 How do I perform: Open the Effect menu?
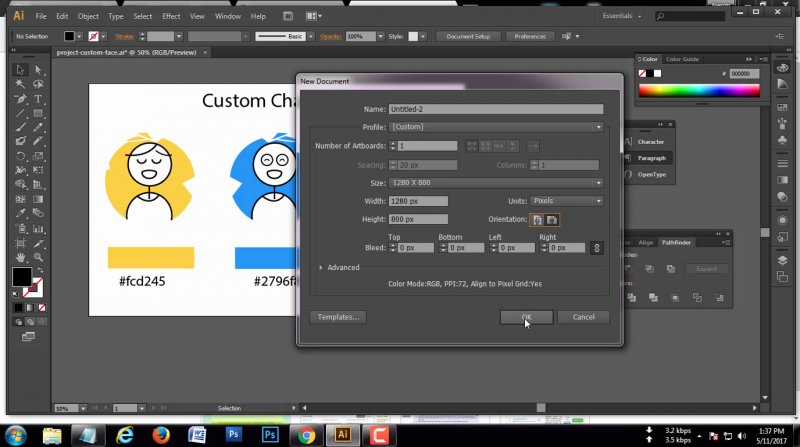[171, 17]
